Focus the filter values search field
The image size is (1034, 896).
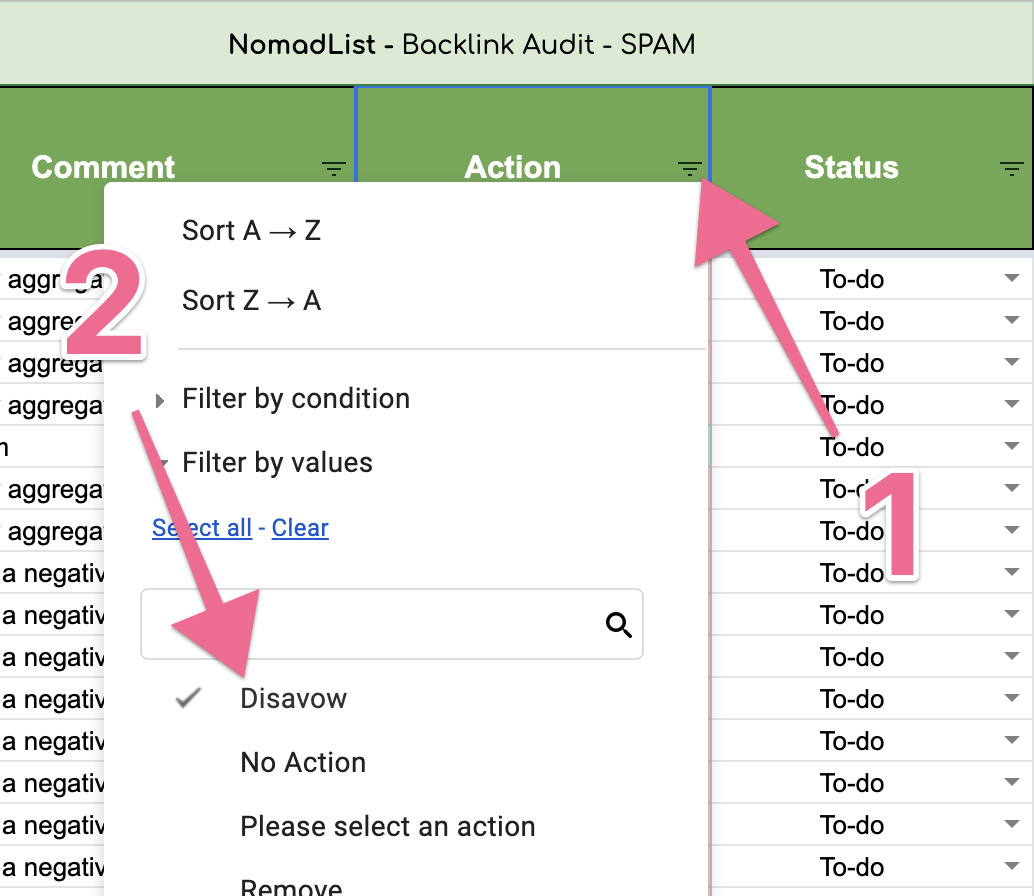370,625
